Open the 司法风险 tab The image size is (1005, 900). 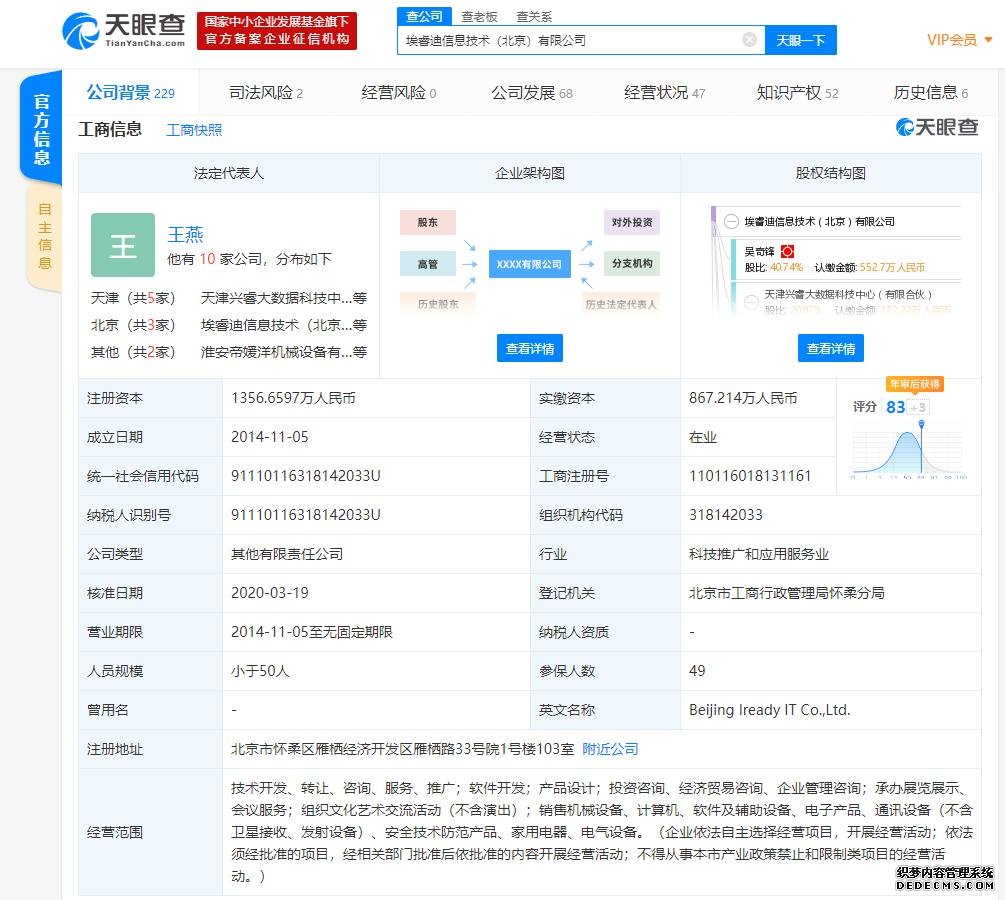click(x=266, y=93)
